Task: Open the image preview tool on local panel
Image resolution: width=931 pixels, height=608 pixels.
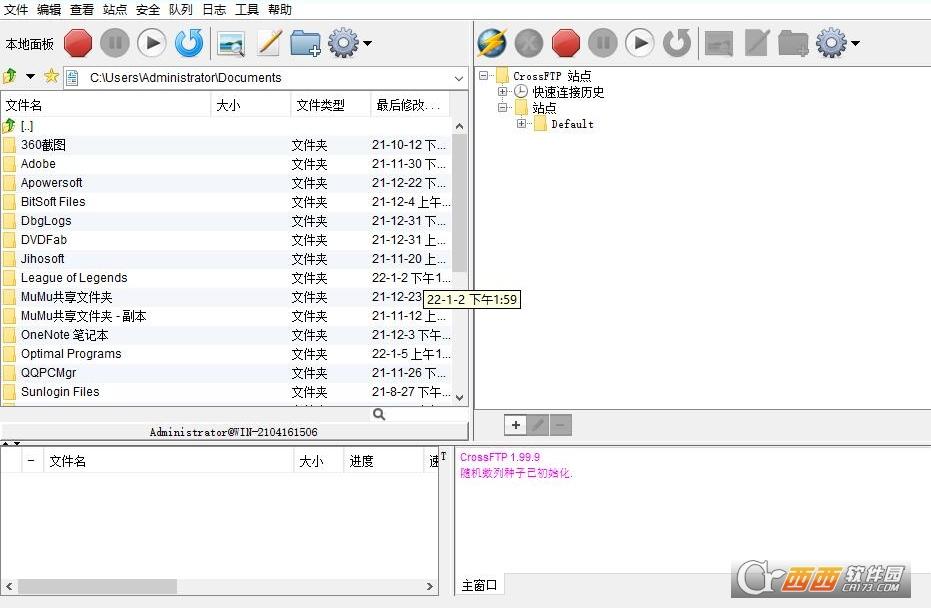Action: pos(230,43)
